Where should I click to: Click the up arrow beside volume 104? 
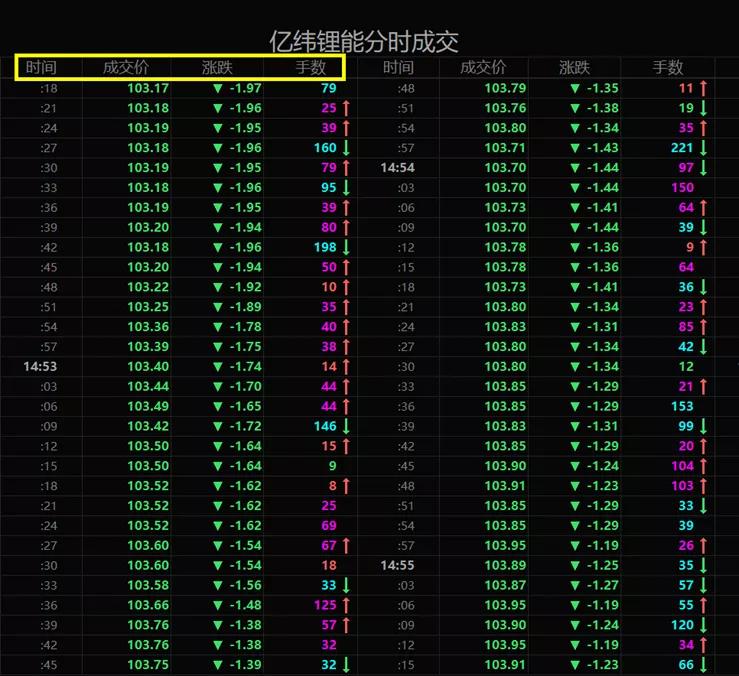[x=703, y=466]
